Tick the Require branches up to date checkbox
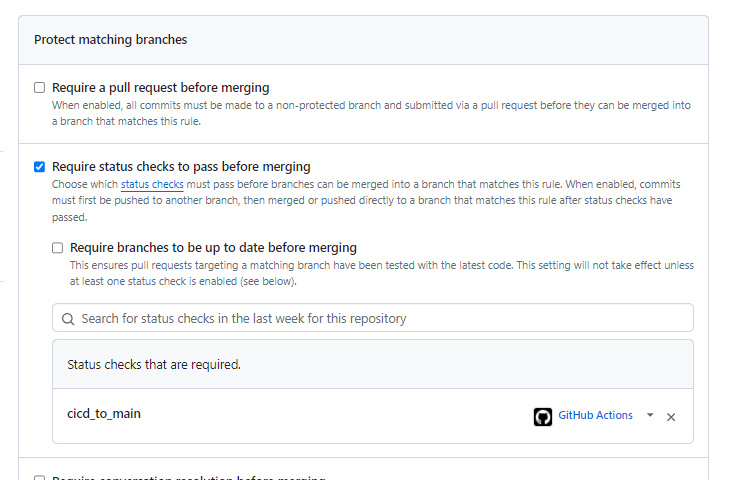This screenshot has height=480, width=732. [x=57, y=247]
